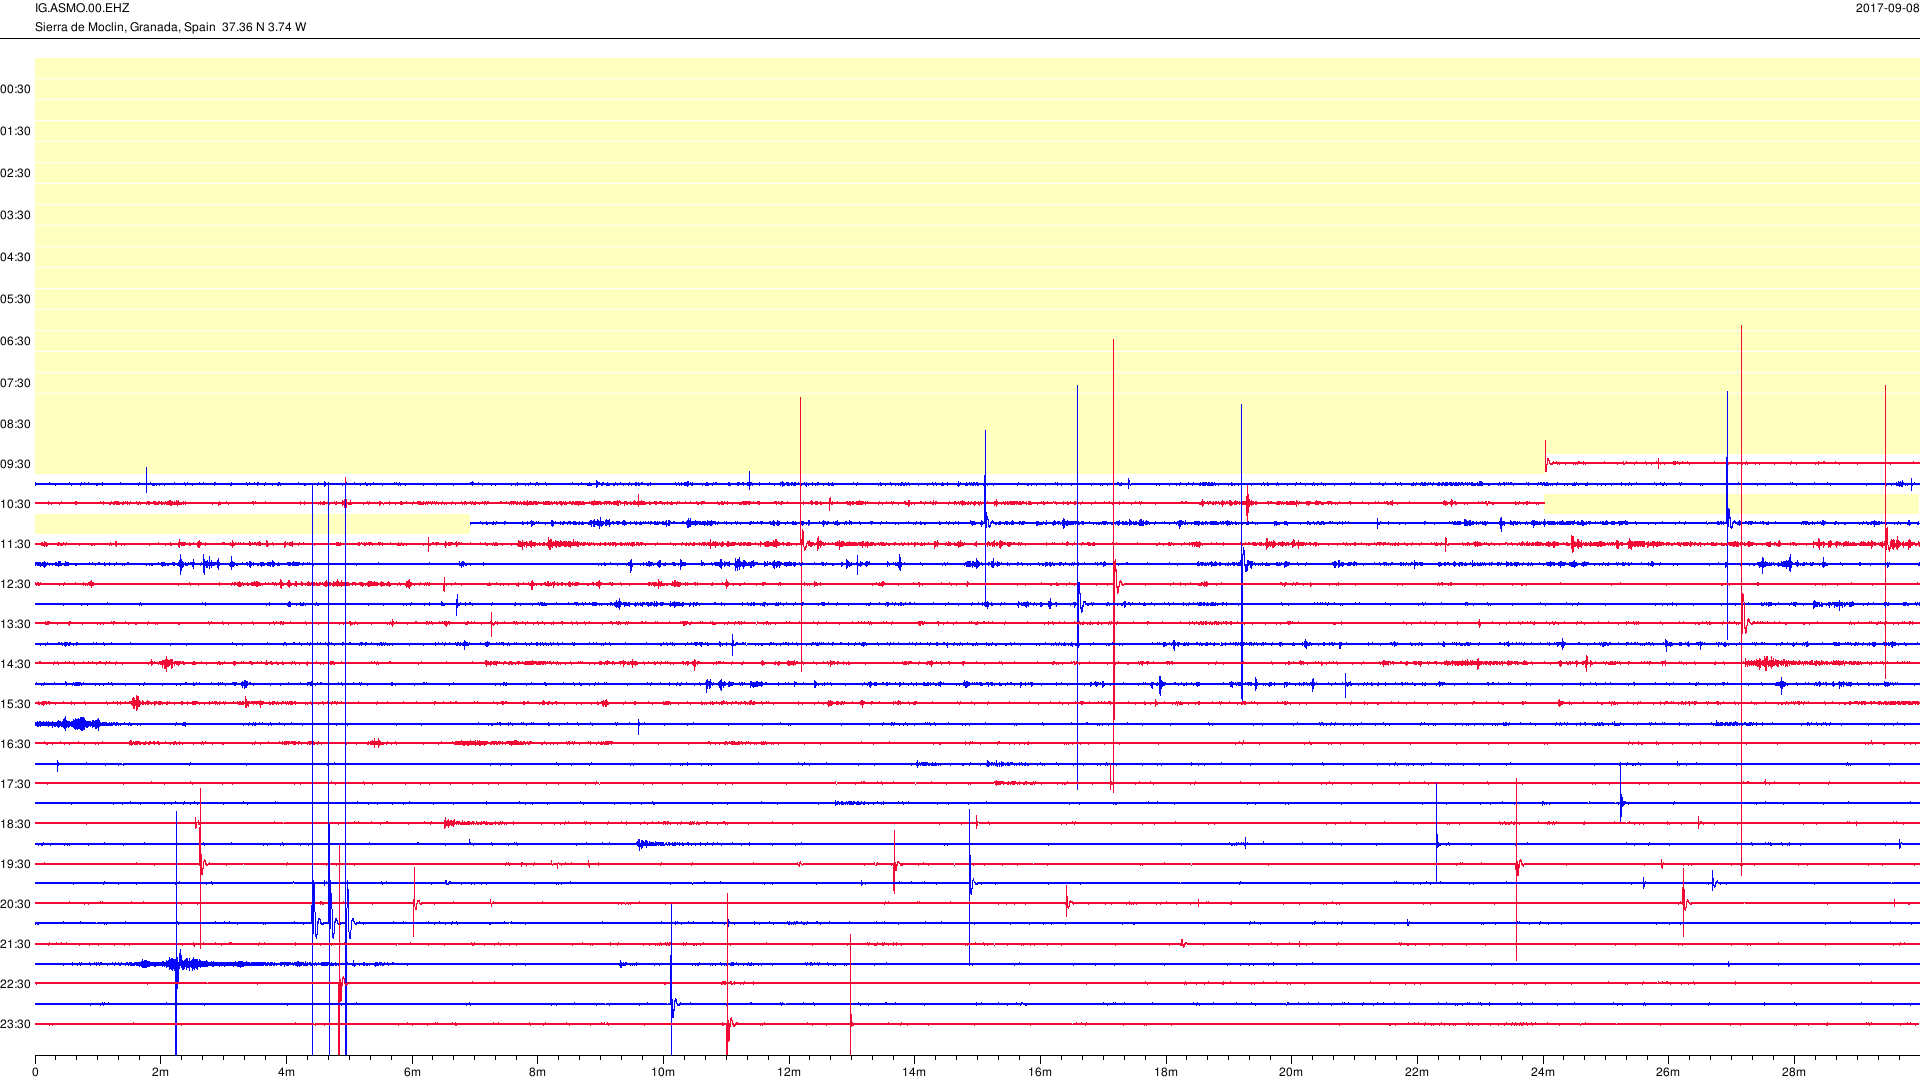The width and height of the screenshot is (1920, 1080).
Task: Click the 8m axis tick label
Action: [x=537, y=1072]
